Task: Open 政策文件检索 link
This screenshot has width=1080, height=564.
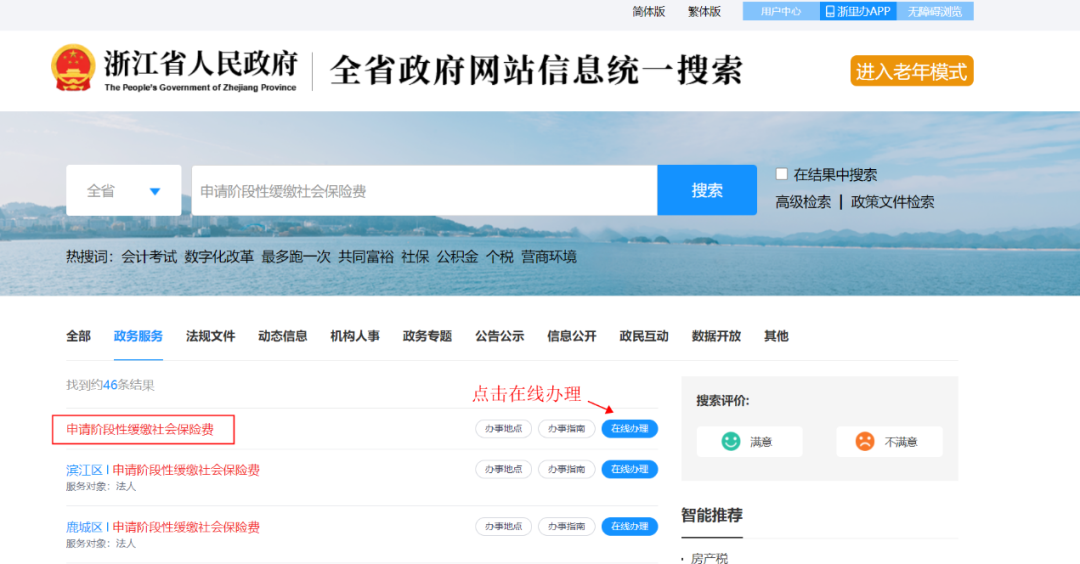Action: coord(893,202)
